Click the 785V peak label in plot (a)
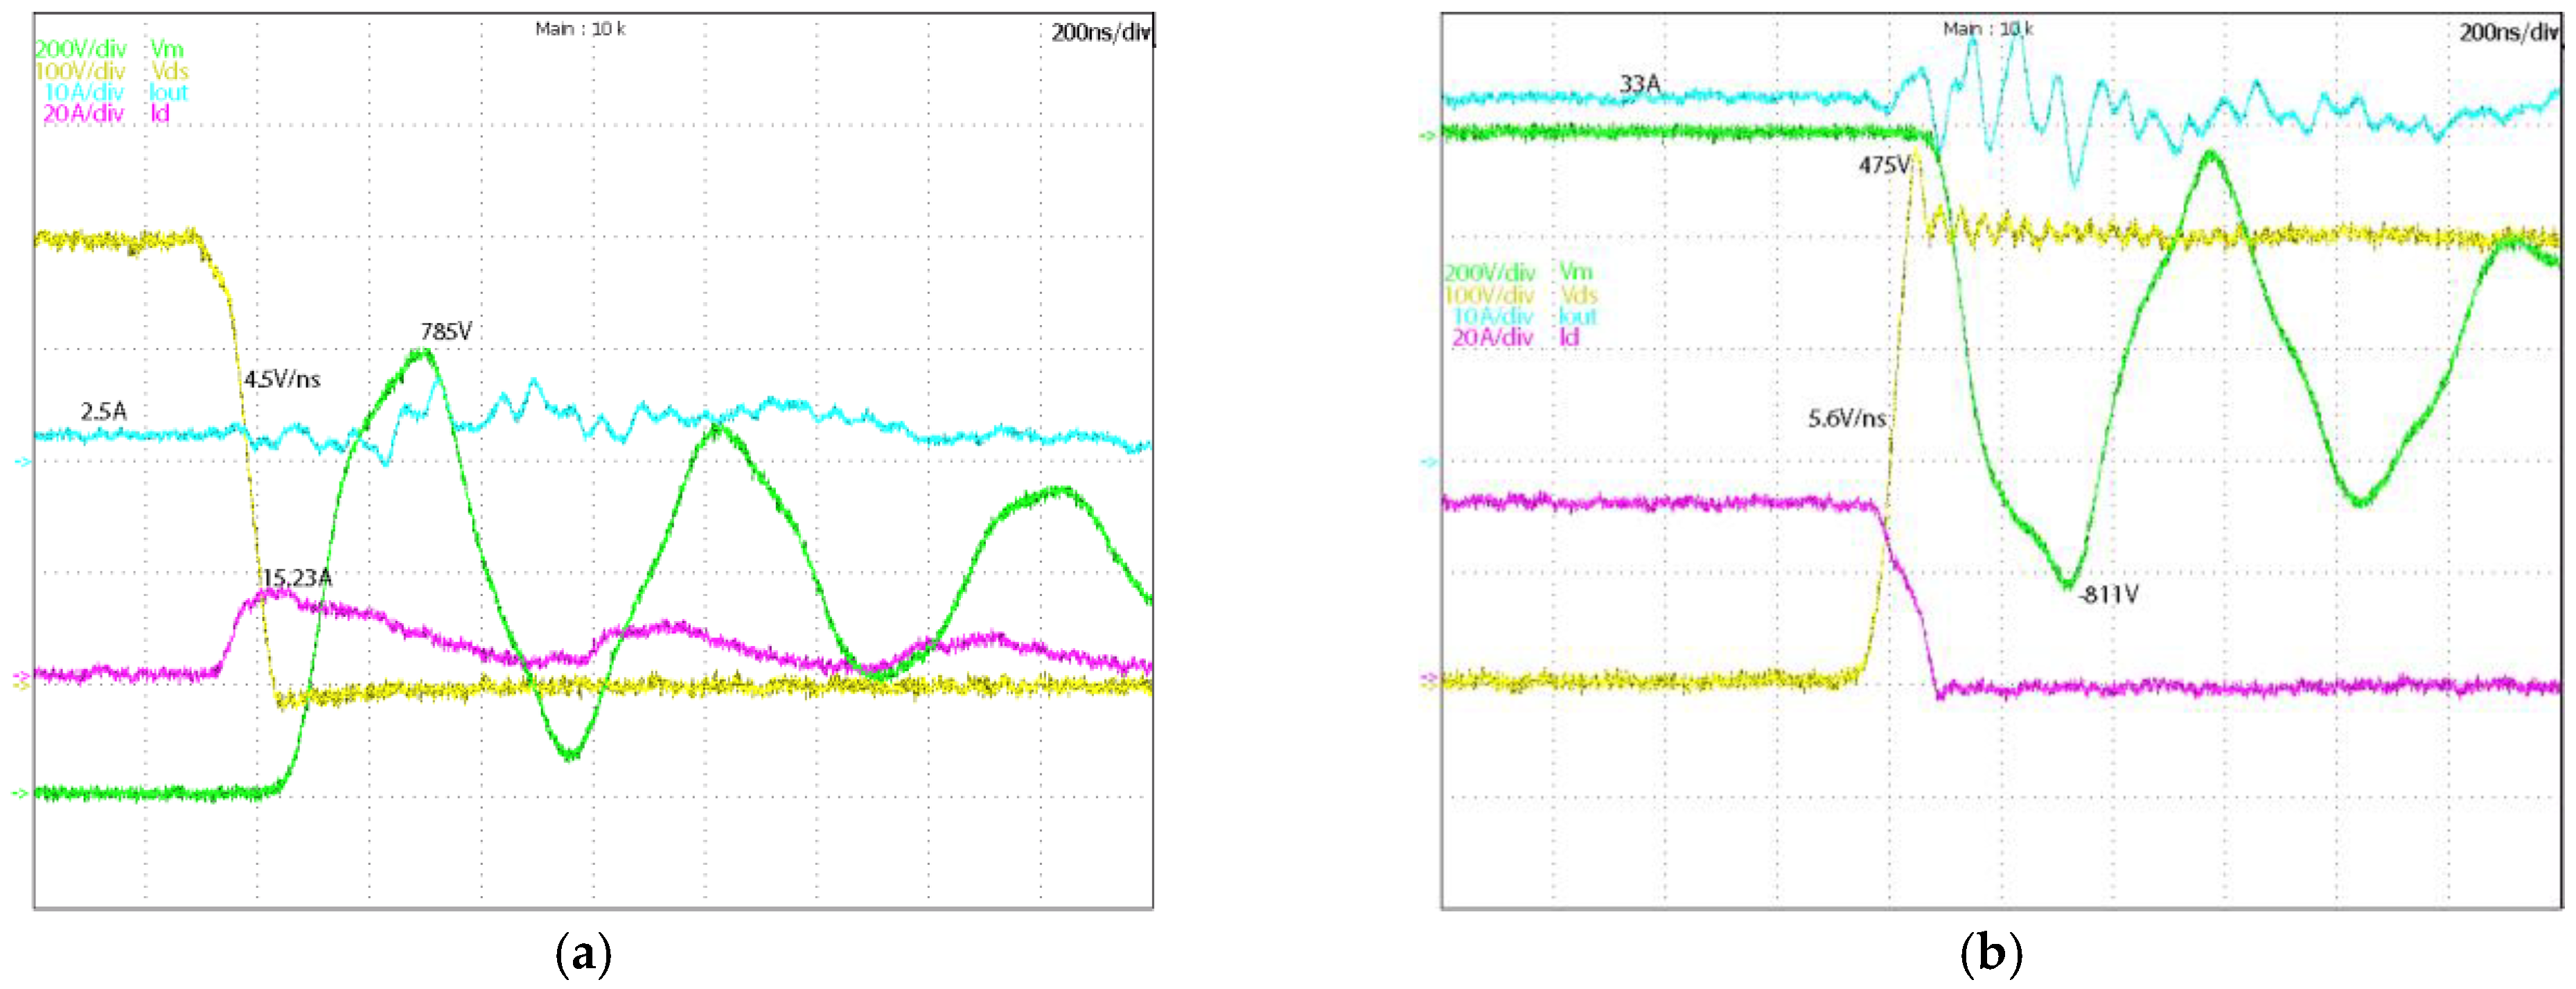The height and width of the screenshot is (989, 2576). click(x=446, y=331)
